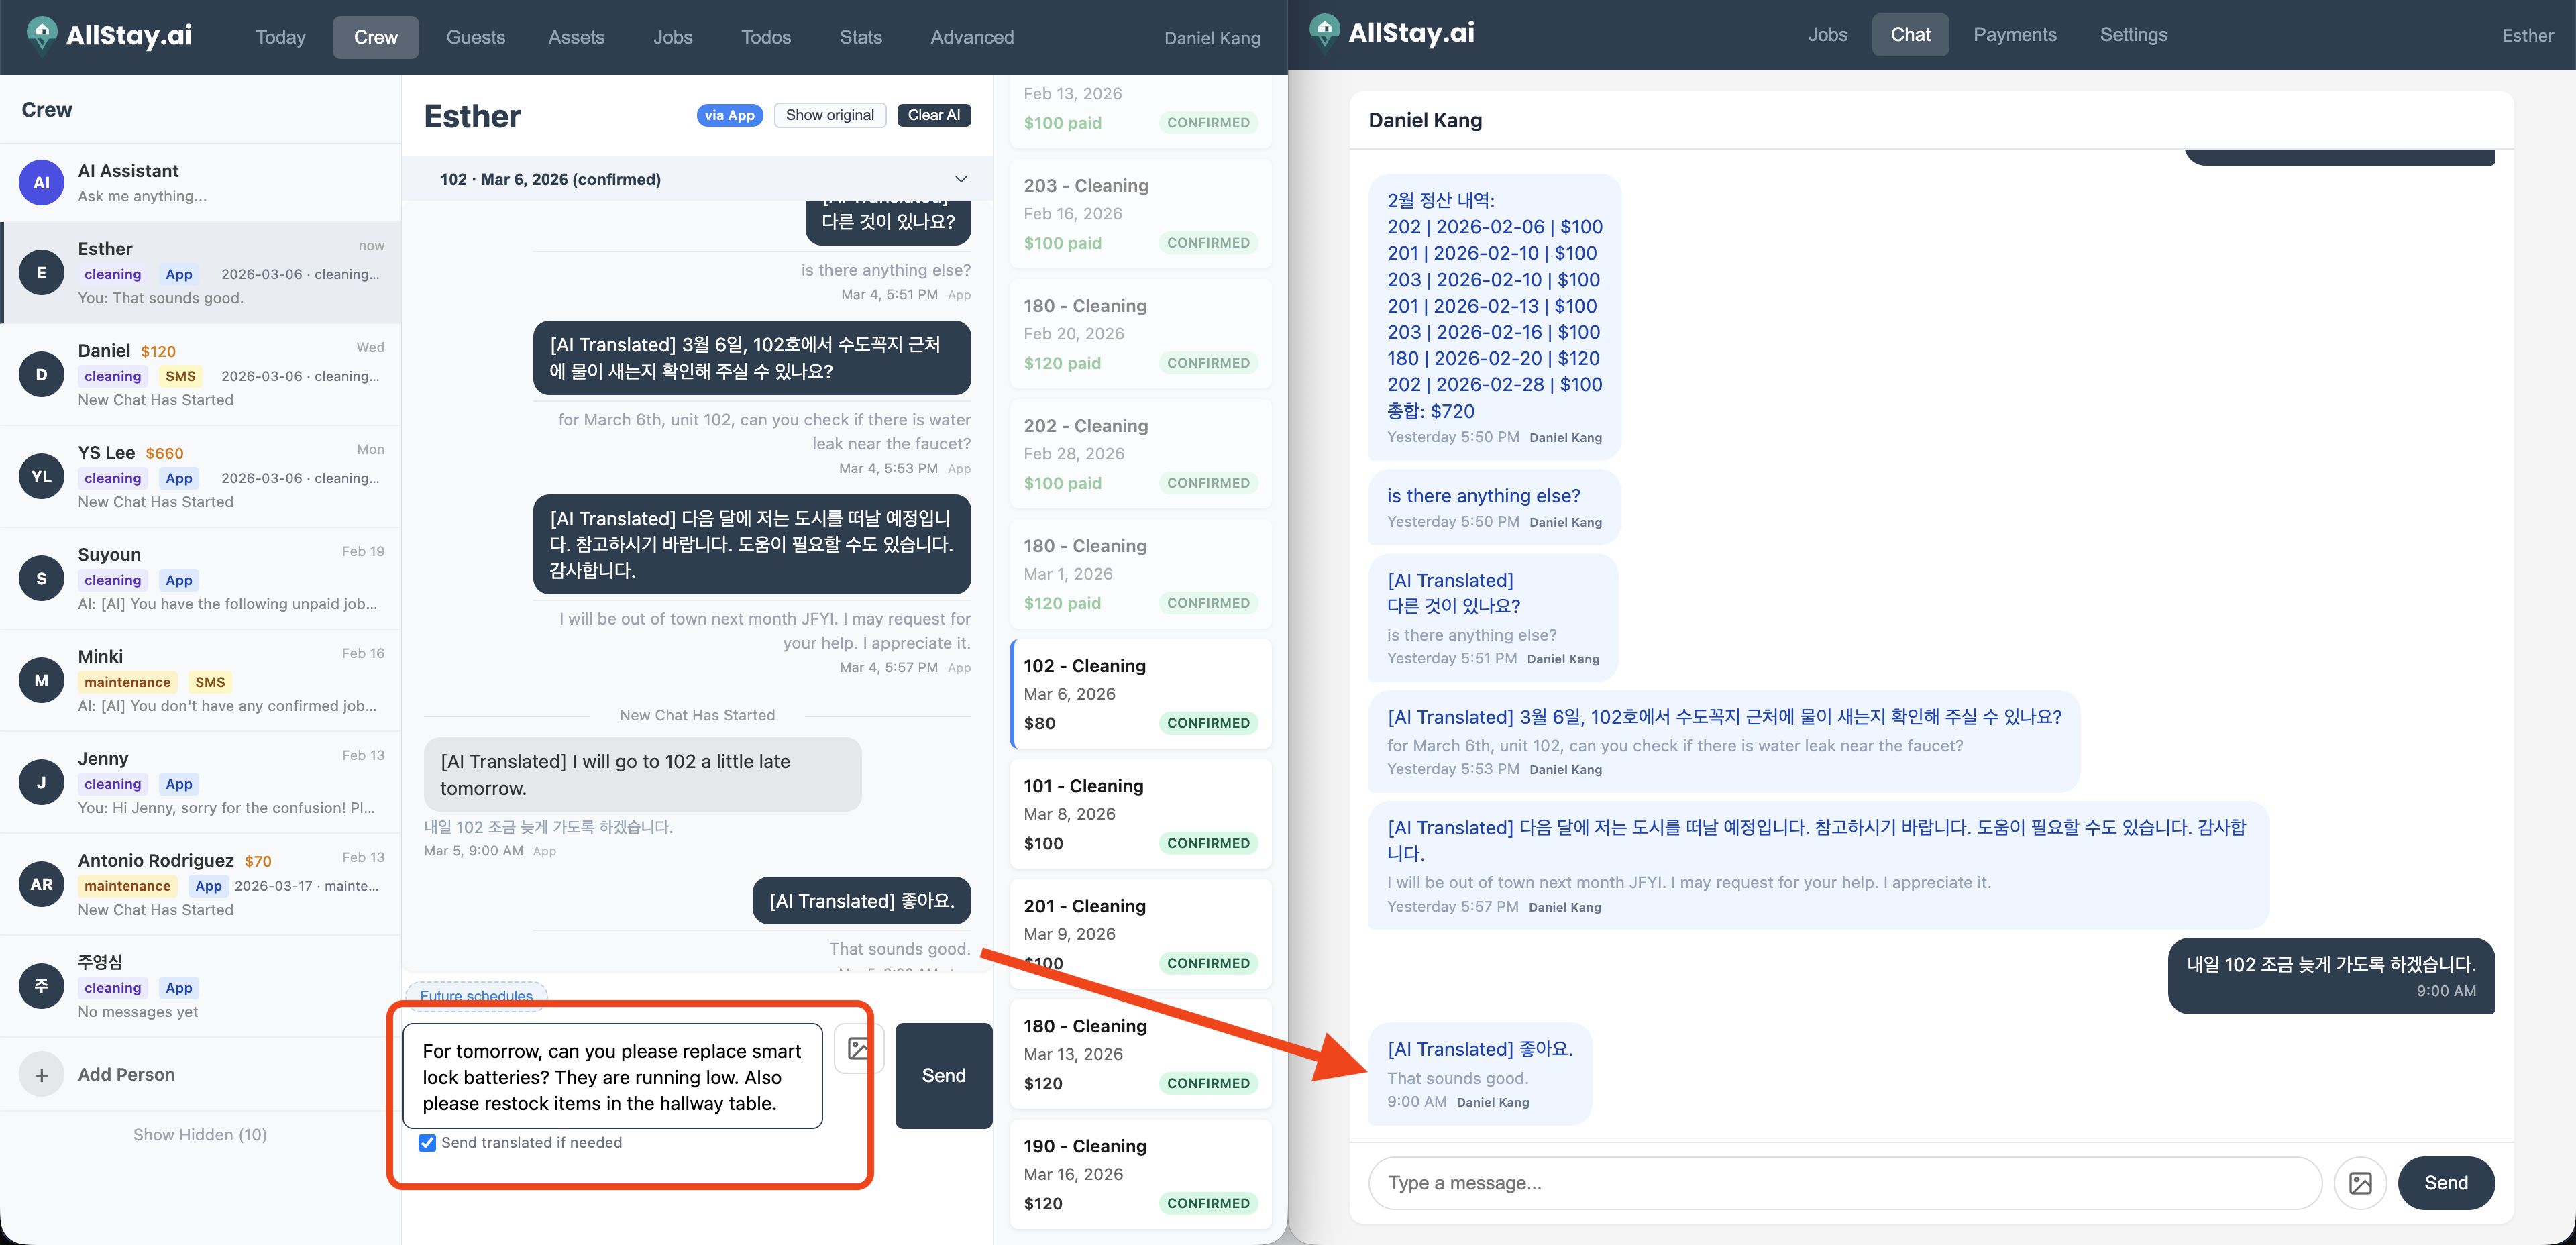Toggle the Show original button
Viewport: 2576px width, 1245px height.
pyautogui.click(x=829, y=115)
